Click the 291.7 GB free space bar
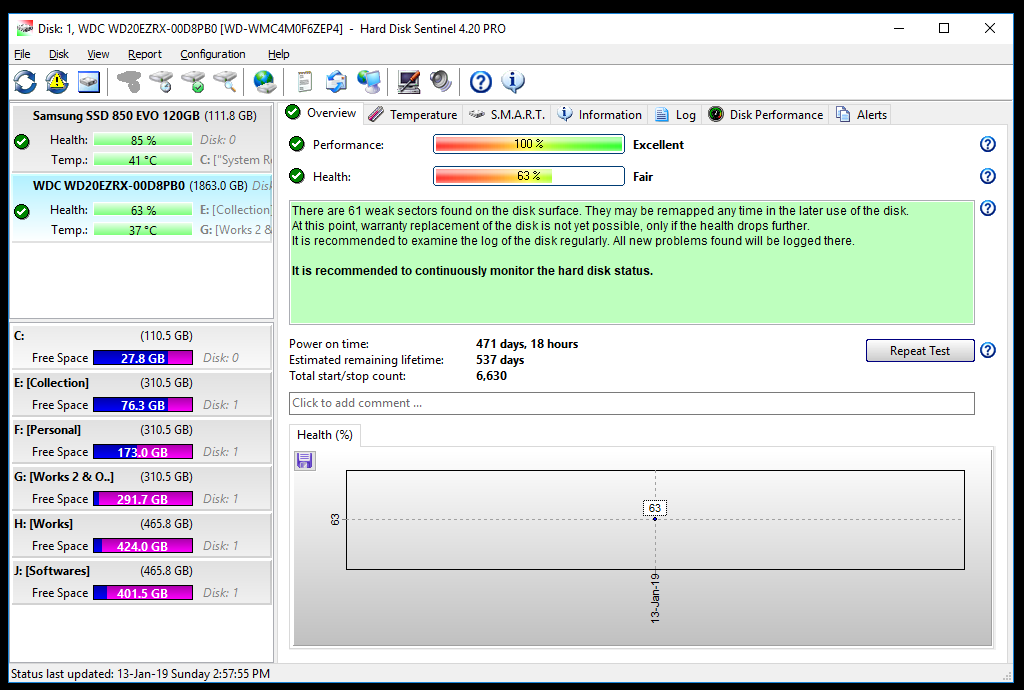 (x=143, y=499)
